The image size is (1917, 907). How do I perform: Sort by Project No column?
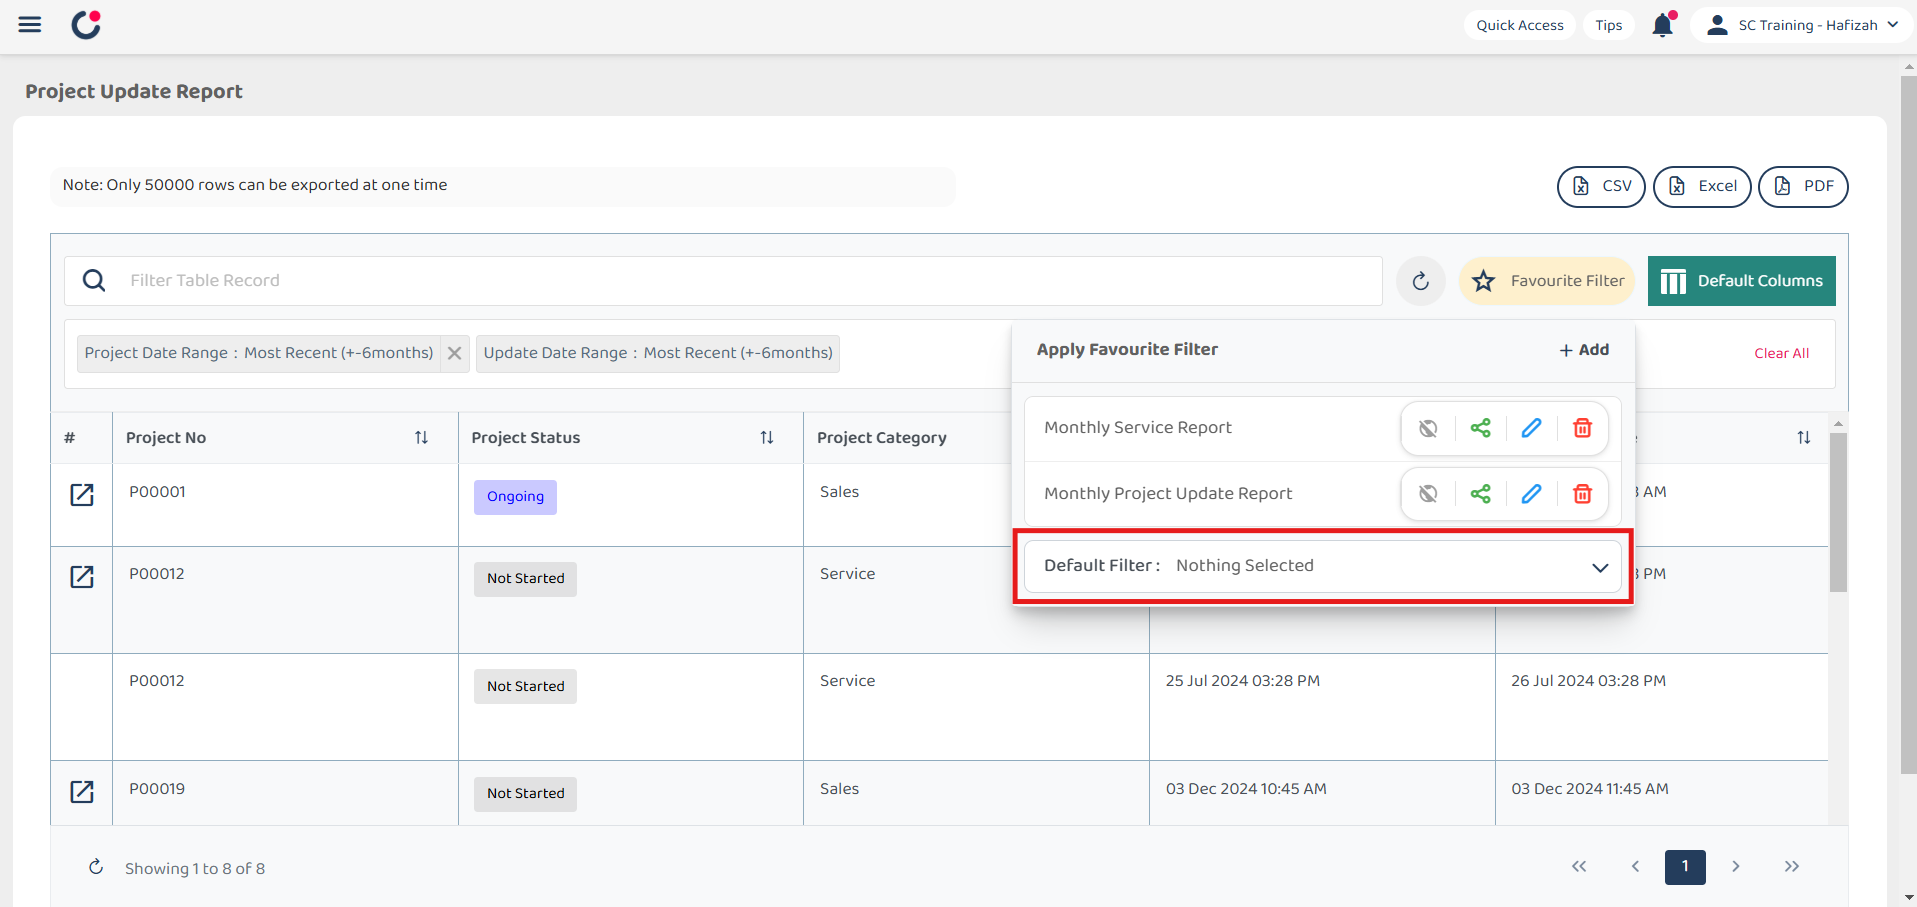[x=422, y=438]
